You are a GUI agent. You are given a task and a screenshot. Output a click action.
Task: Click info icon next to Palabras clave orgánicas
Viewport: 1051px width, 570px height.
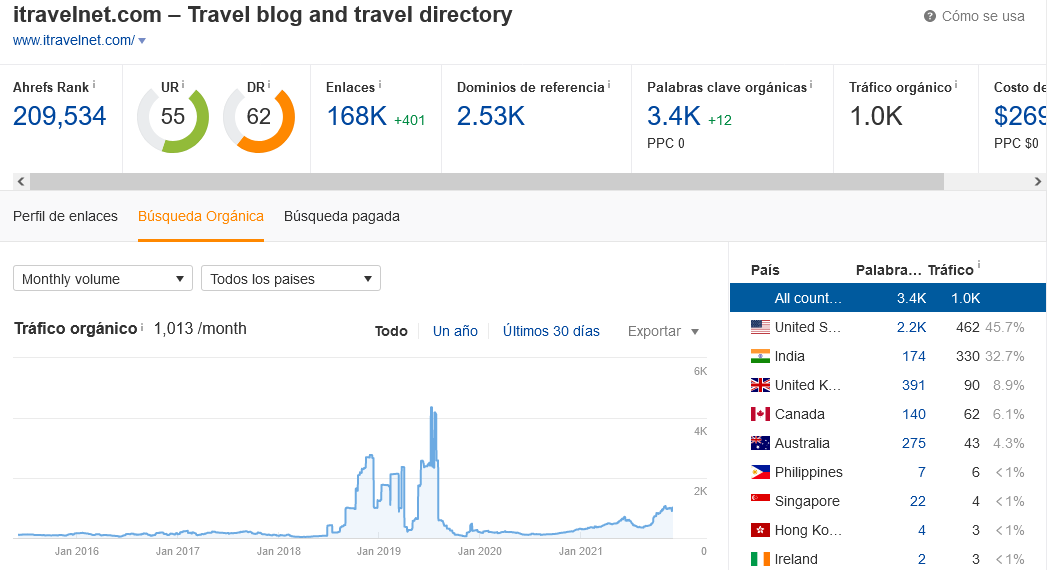coord(811,84)
